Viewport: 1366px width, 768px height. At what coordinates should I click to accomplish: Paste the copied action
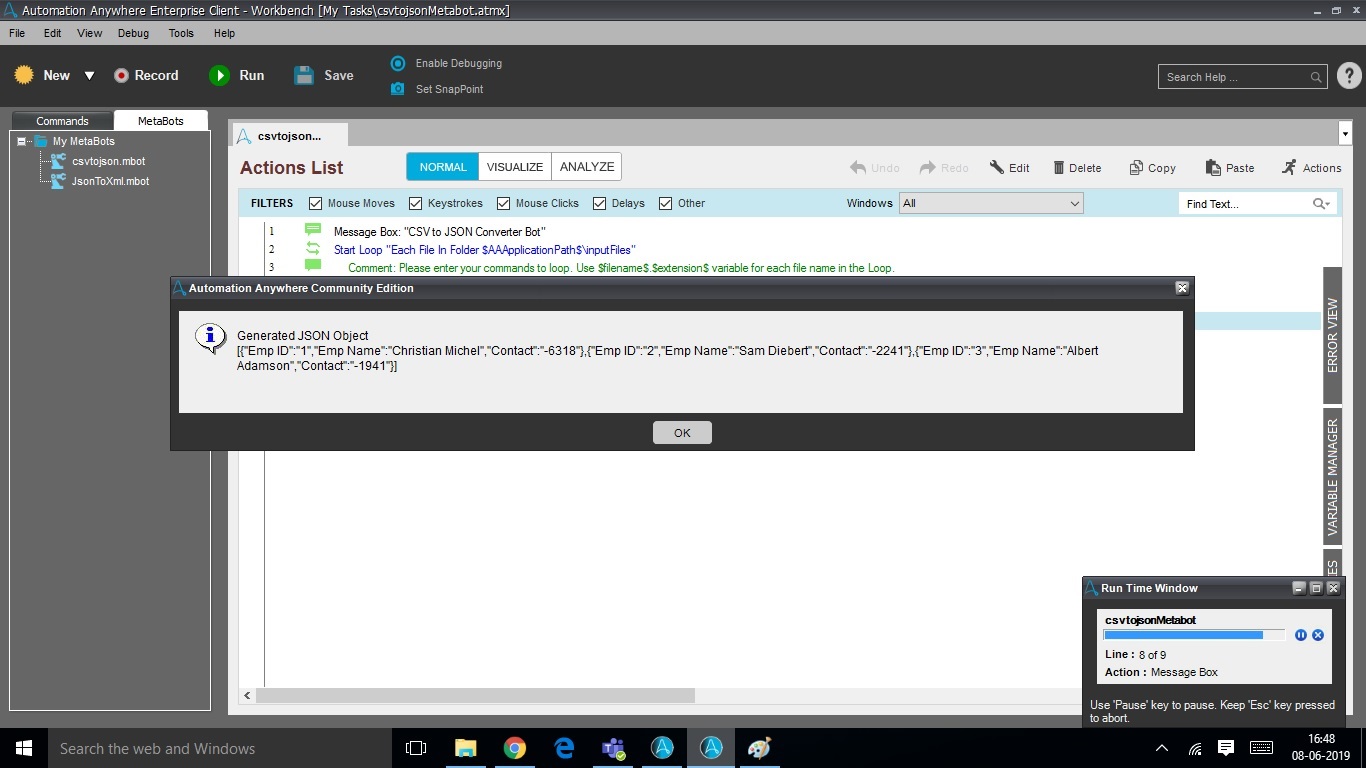click(1230, 168)
